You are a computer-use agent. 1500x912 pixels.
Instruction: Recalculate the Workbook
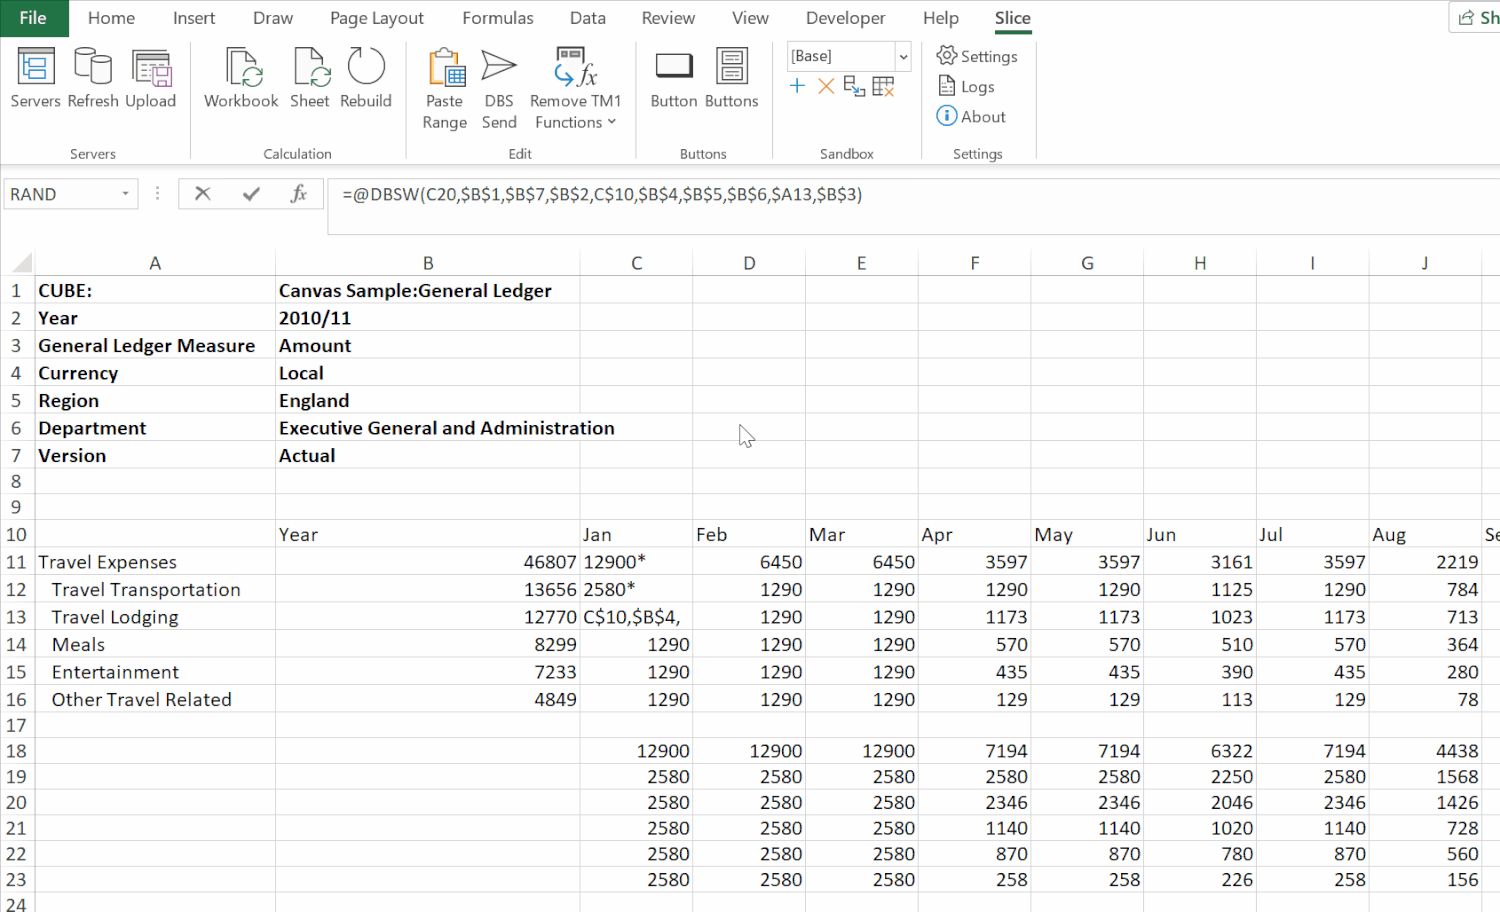(241, 78)
